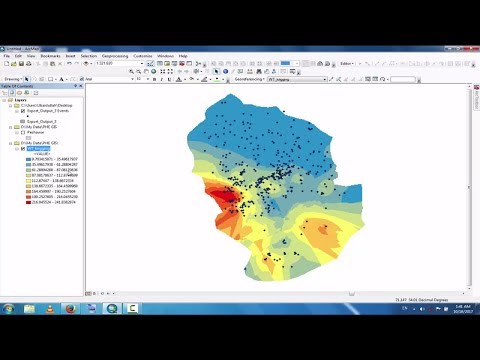Open the Edit menu

(x=18, y=56)
